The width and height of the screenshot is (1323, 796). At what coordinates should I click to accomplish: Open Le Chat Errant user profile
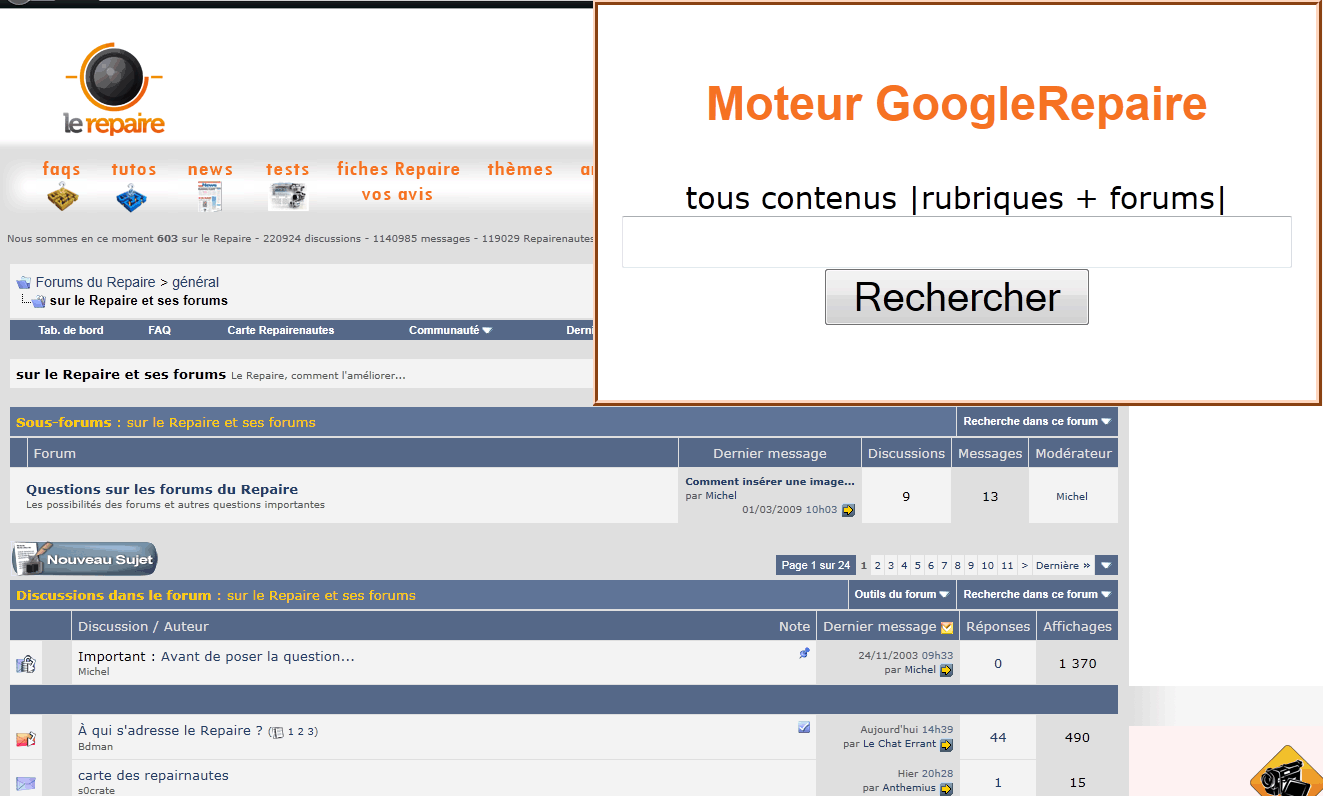(899, 744)
